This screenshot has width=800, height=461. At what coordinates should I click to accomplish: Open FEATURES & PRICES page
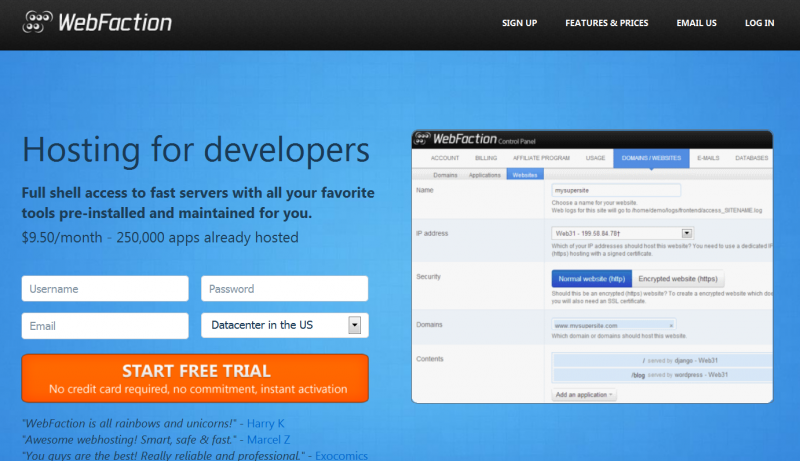(607, 23)
